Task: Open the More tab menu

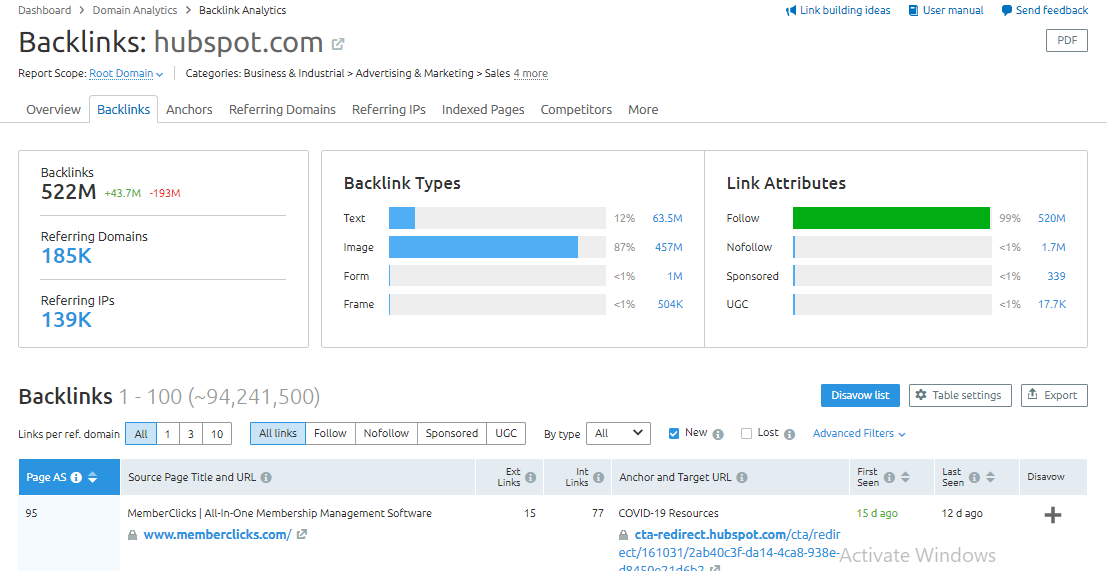Action: coord(643,109)
